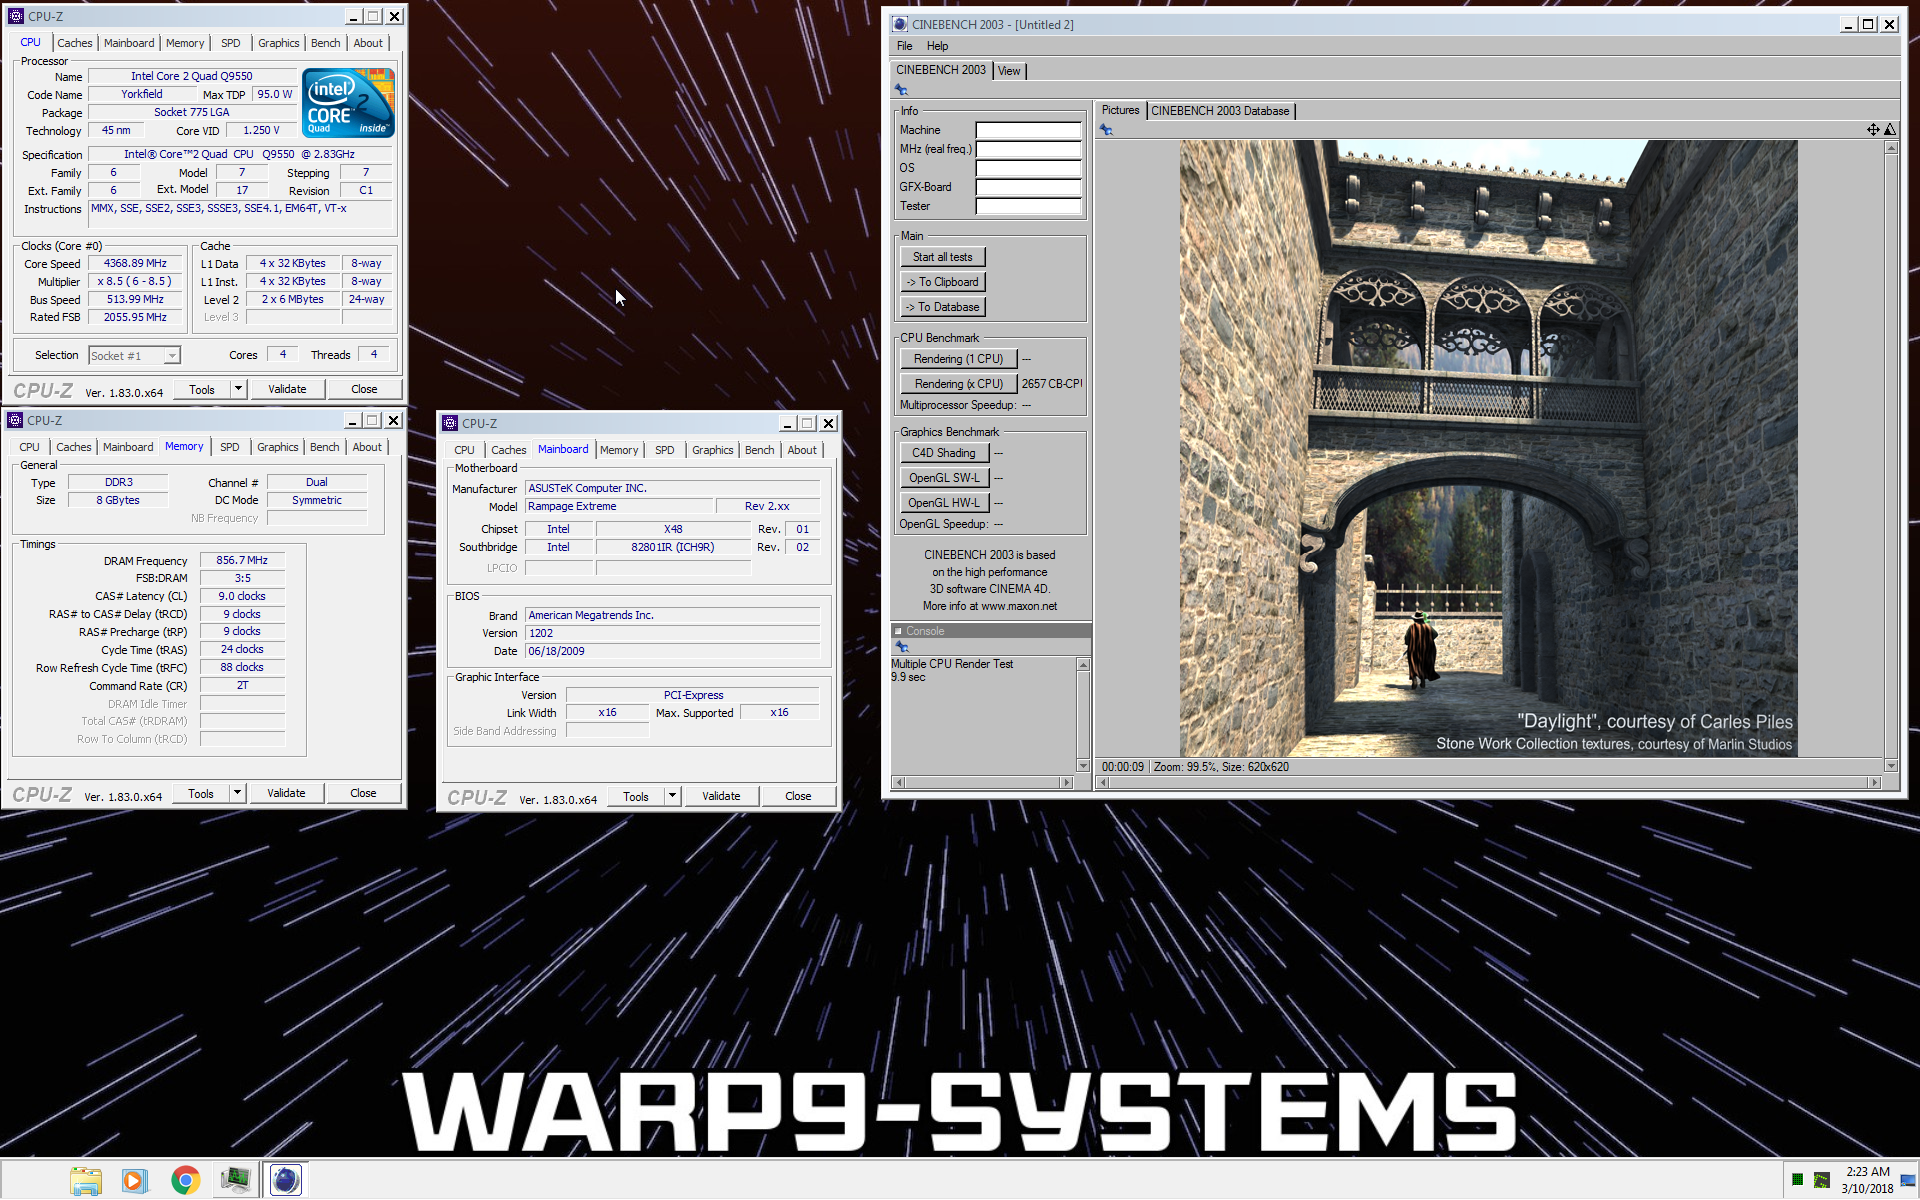
Task: Click into the MHz (real freq.) field
Action: click(1028, 149)
